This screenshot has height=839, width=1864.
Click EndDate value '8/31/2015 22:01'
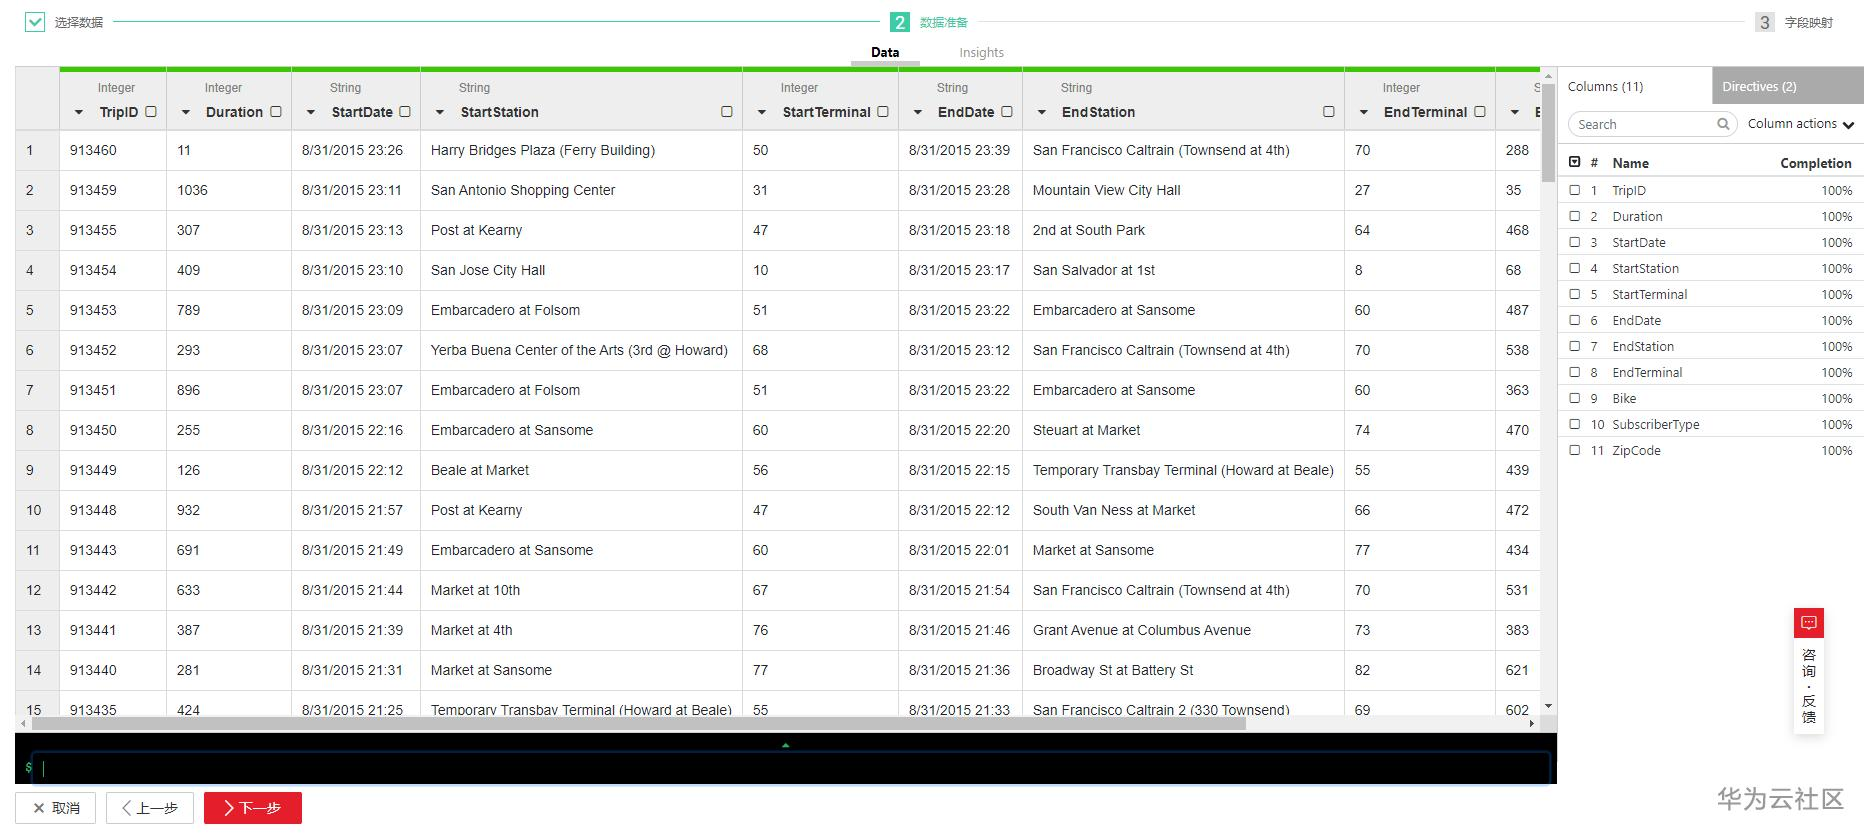pos(959,550)
